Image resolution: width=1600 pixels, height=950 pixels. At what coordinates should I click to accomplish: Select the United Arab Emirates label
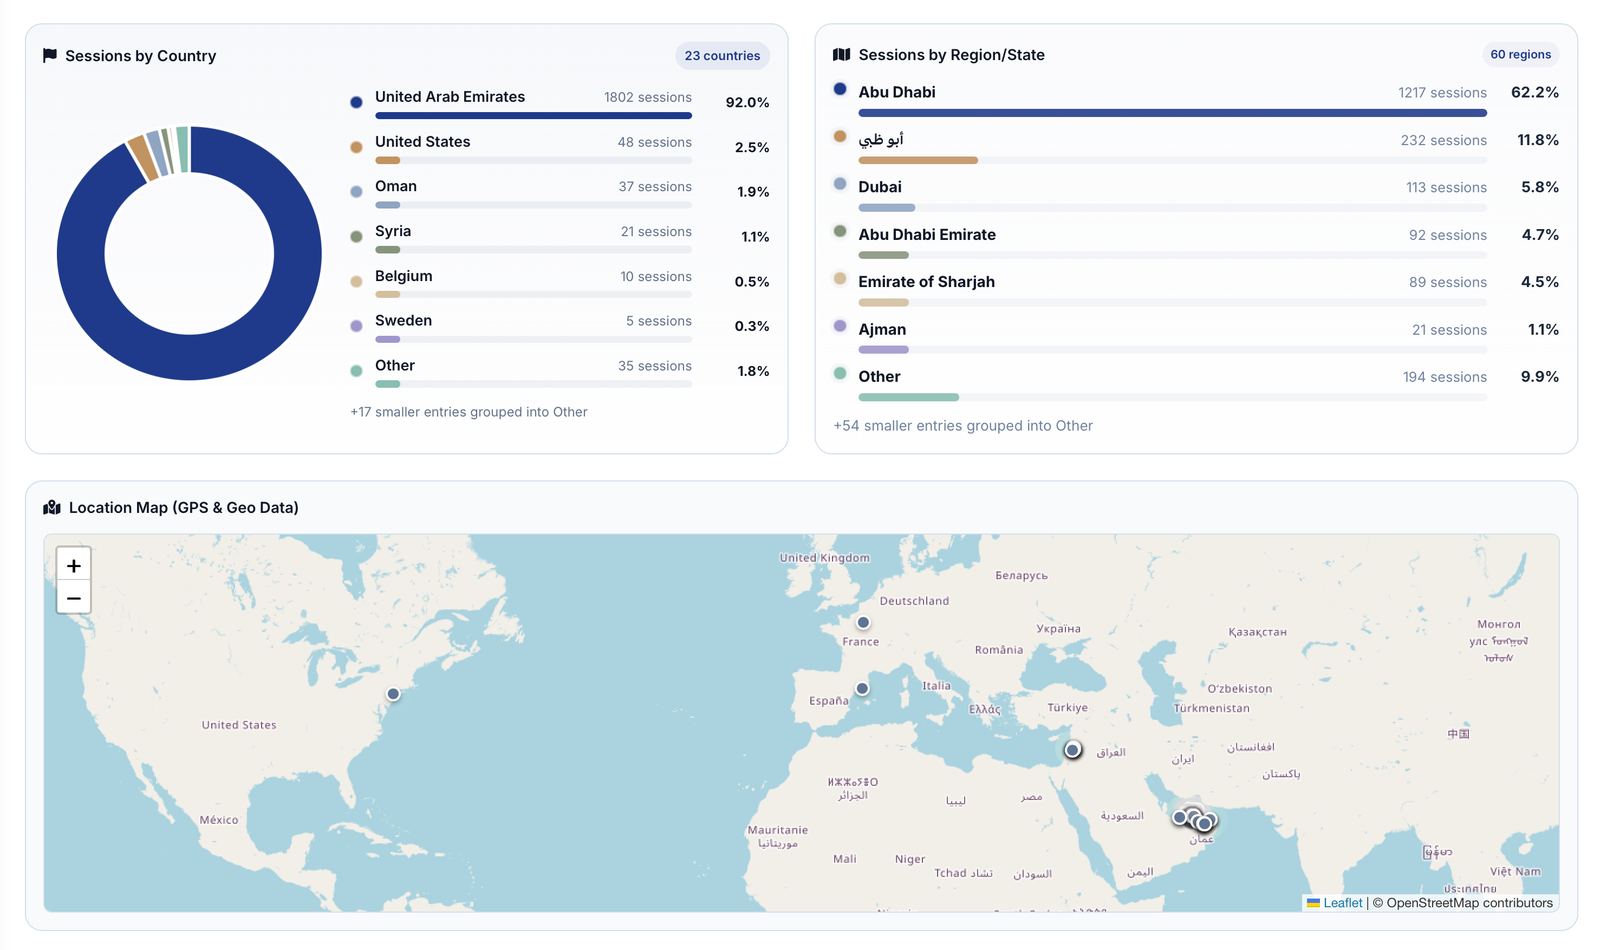(450, 97)
